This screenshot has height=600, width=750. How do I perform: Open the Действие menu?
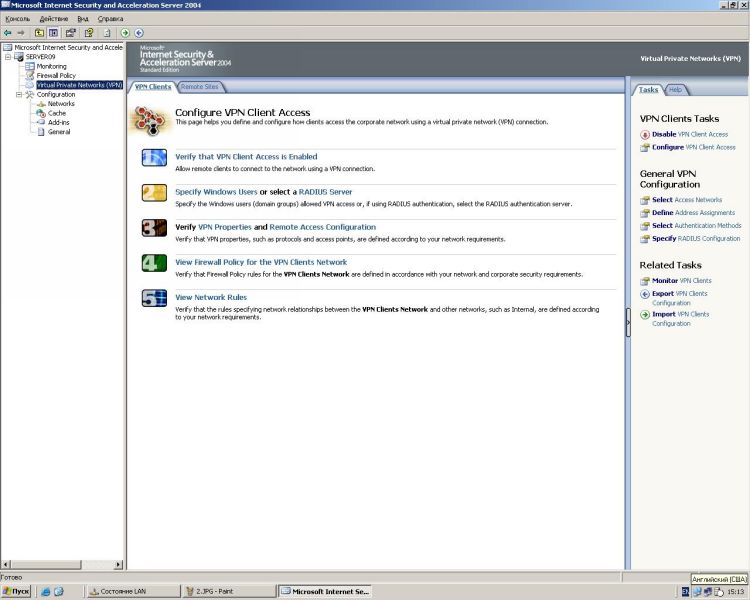click(54, 19)
